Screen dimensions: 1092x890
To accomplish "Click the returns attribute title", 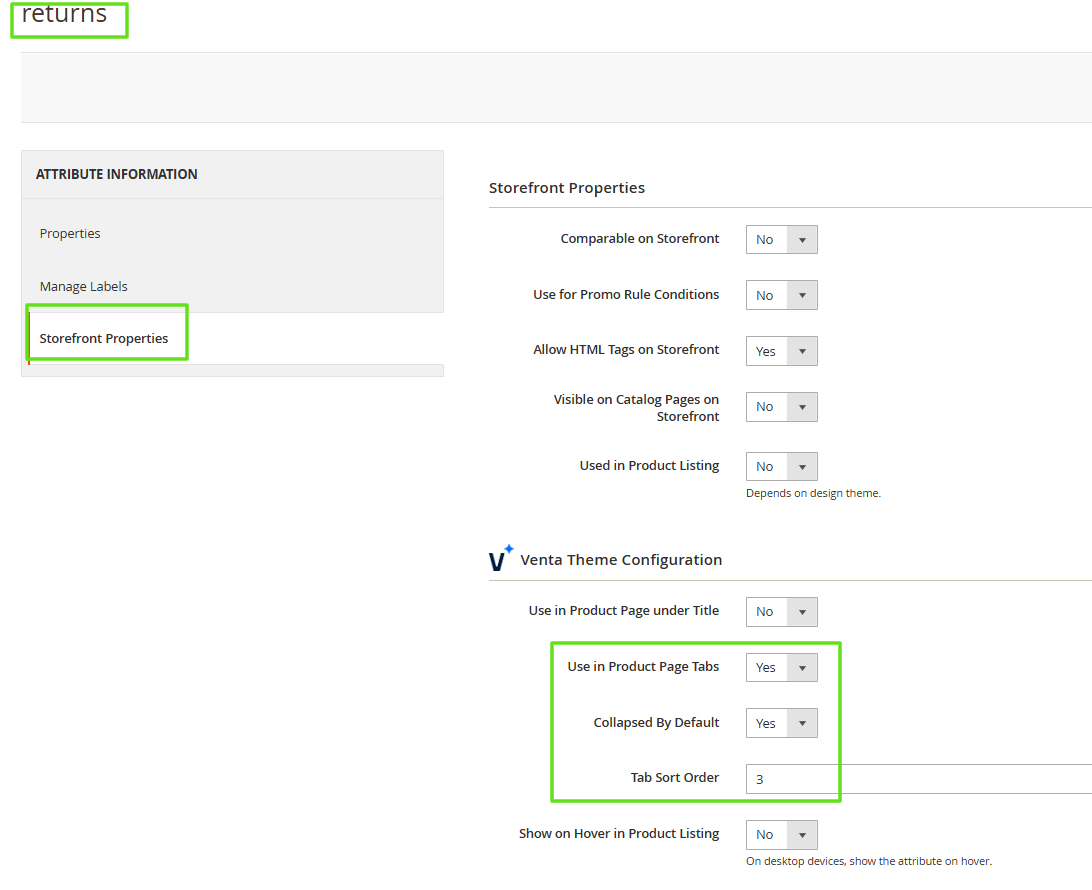I will (x=65, y=15).
